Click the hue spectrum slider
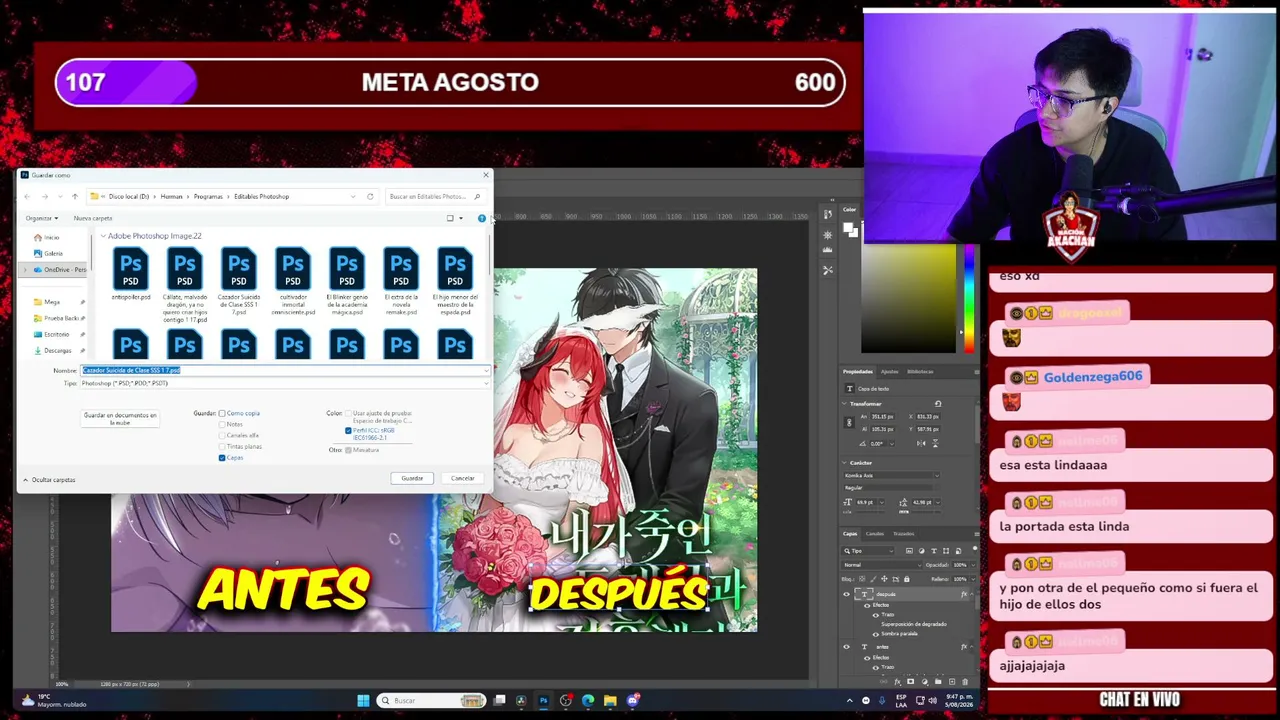The image size is (1280, 720). point(968,300)
